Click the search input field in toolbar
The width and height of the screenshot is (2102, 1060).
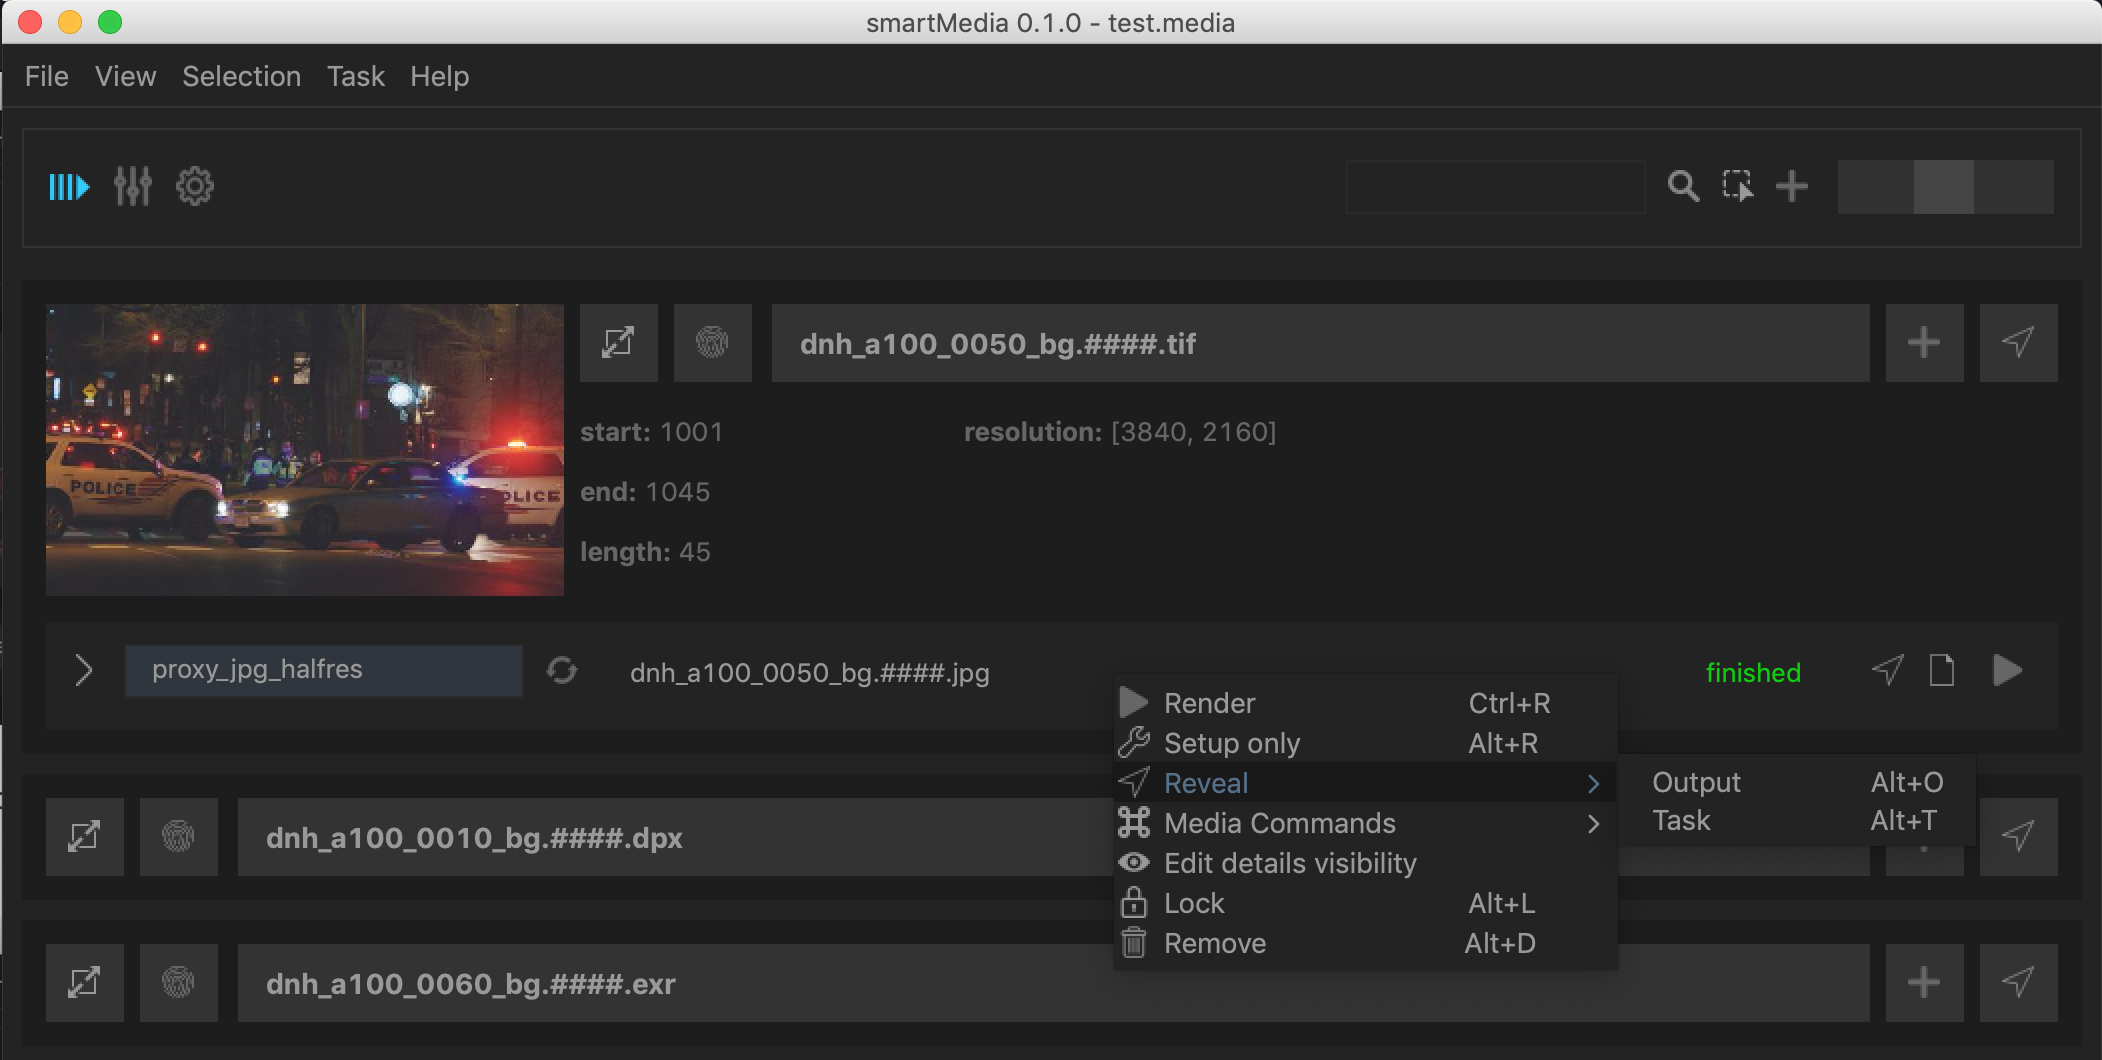tap(1495, 187)
